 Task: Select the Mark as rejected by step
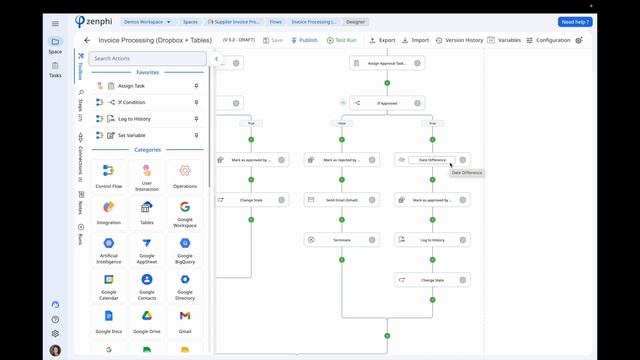[342, 160]
